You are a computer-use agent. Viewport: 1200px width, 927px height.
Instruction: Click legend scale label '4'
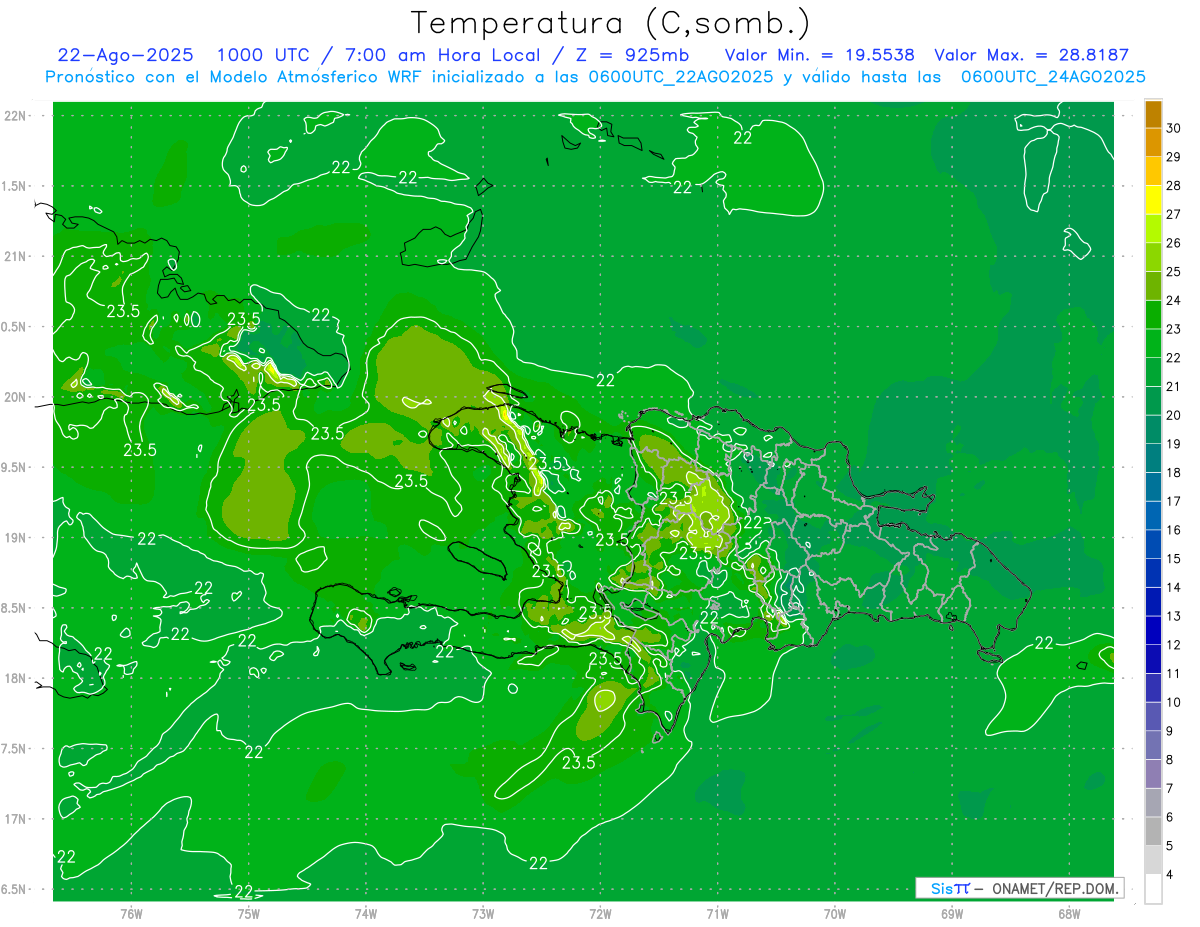click(1170, 875)
